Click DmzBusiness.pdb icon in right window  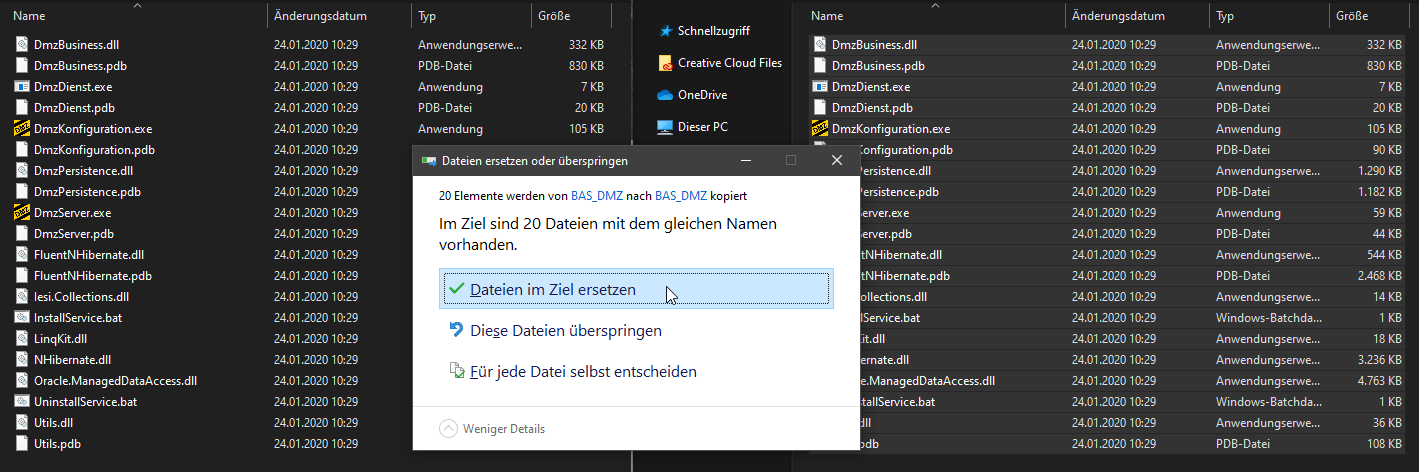point(820,66)
